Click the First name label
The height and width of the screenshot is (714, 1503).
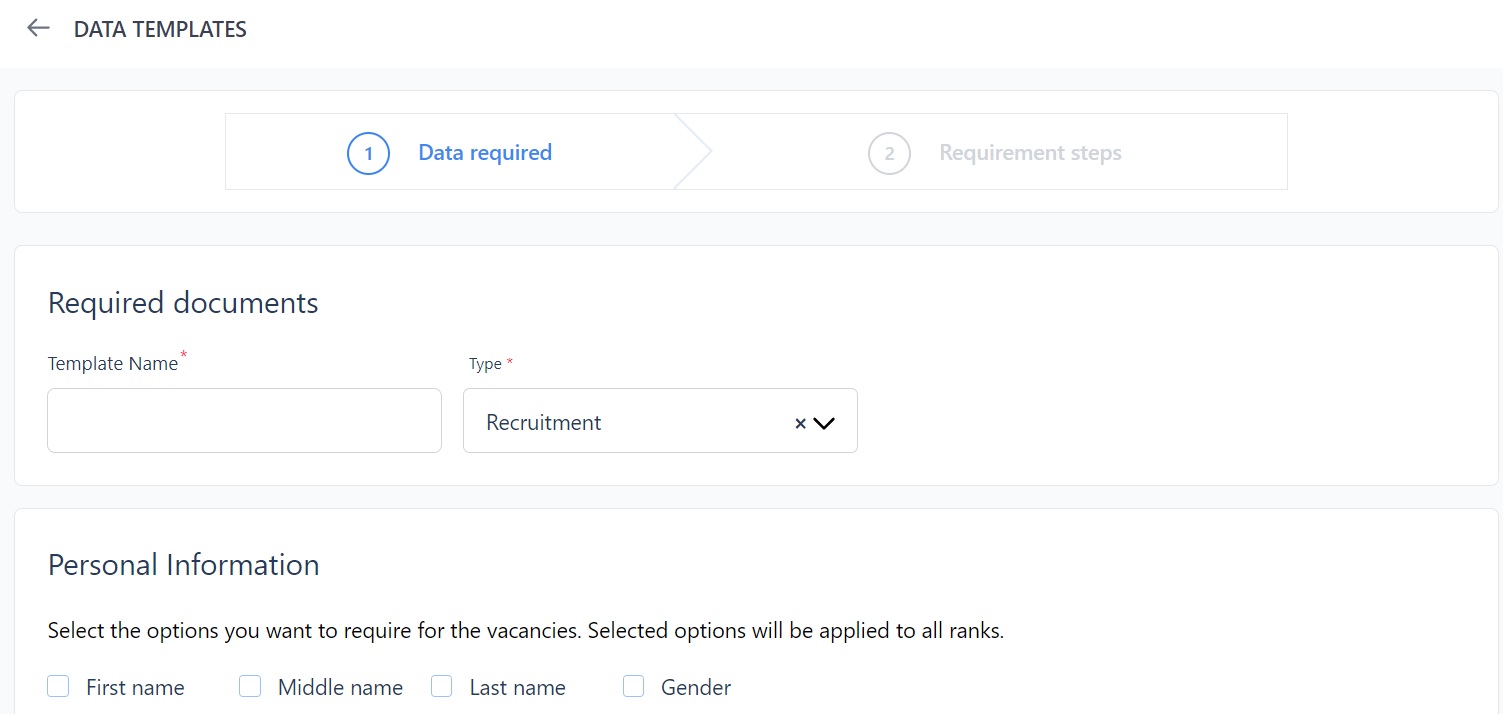pos(135,688)
